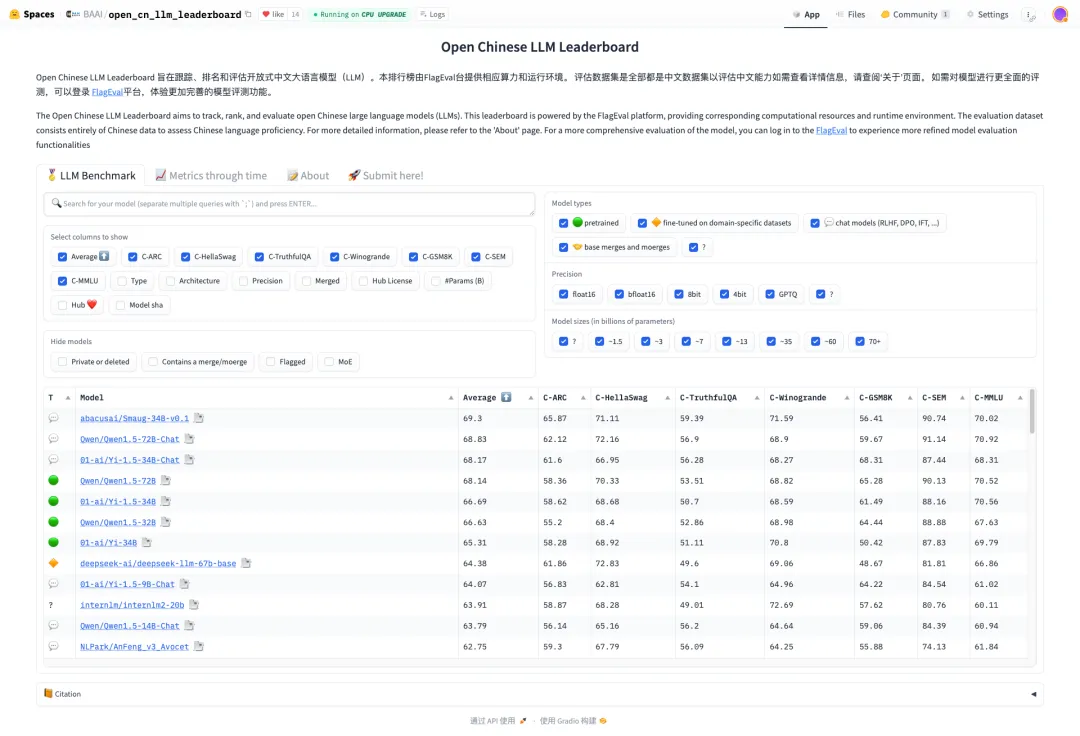The height and width of the screenshot is (736, 1080).
Task: Open the user profile avatar
Action: [x=1060, y=14]
